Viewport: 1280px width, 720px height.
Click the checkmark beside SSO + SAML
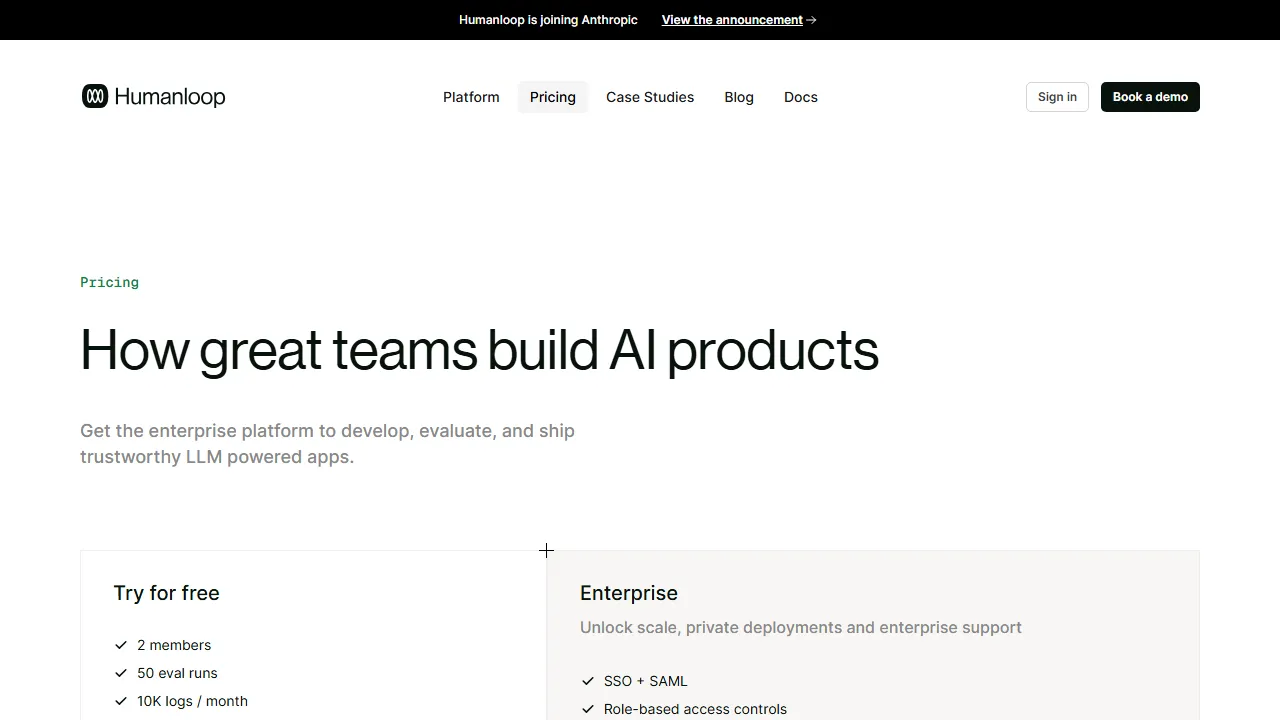click(588, 681)
